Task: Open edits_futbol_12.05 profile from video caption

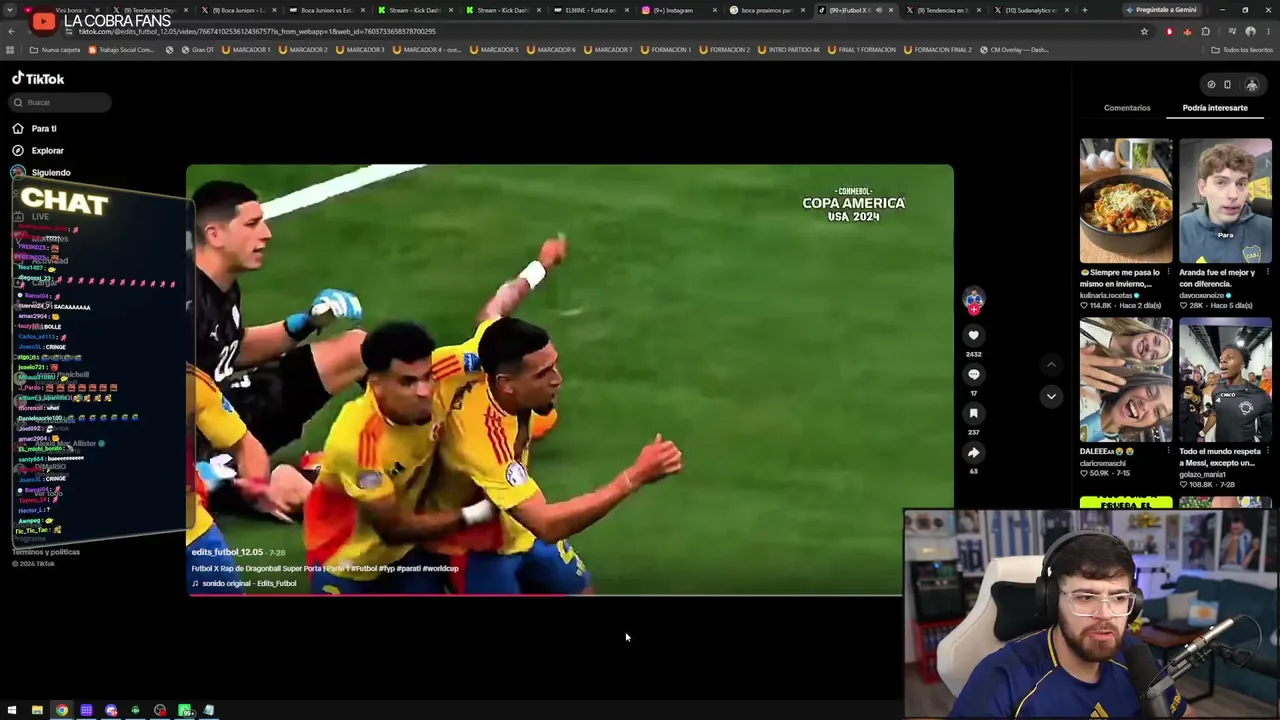Action: coord(227,552)
